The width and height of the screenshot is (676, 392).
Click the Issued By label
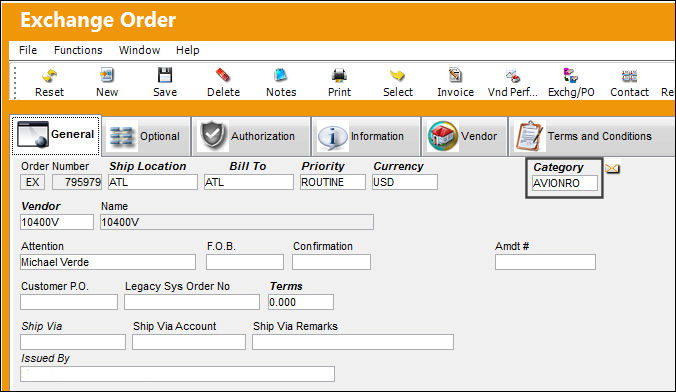45,358
